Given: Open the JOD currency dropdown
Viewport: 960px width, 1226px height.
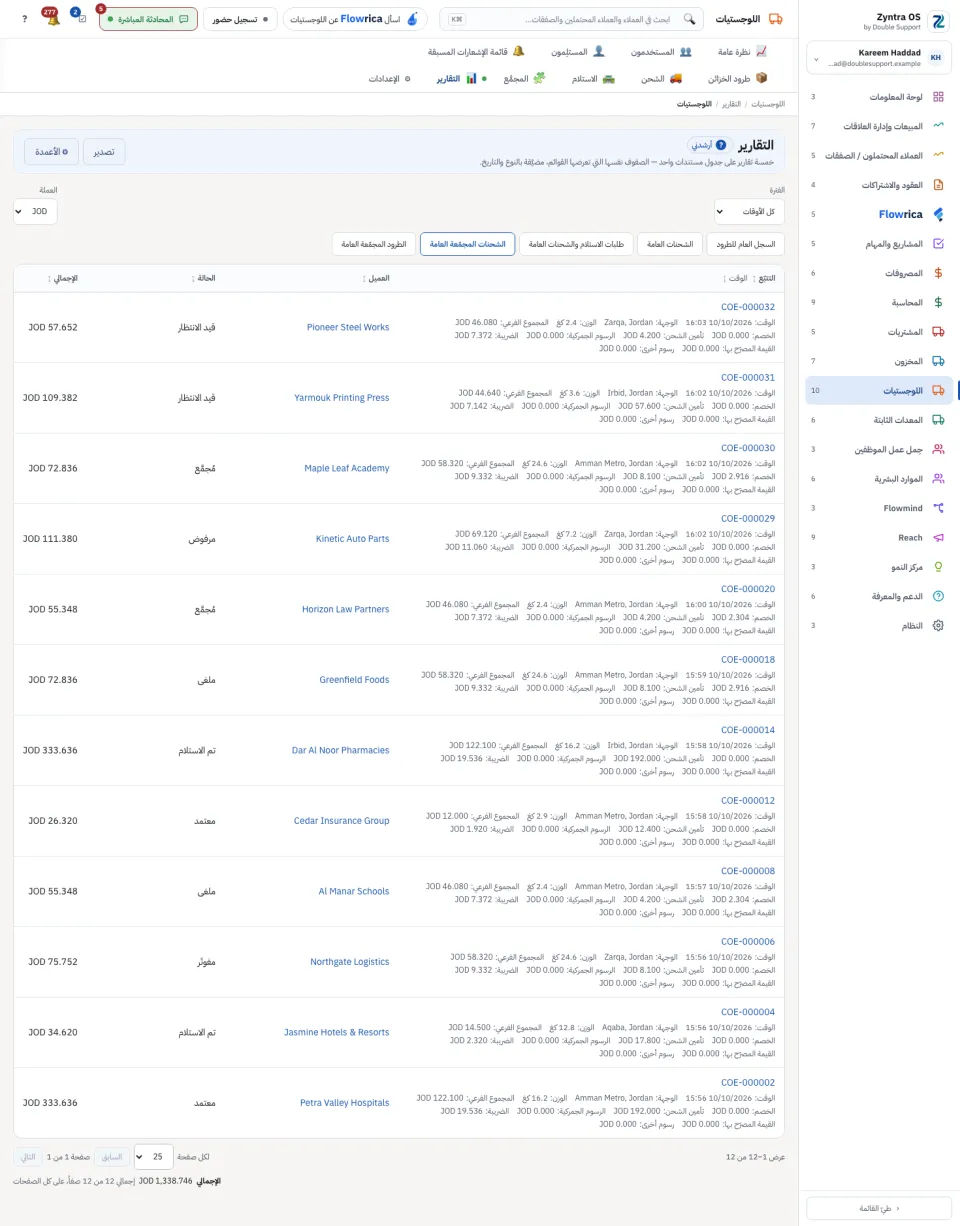Looking at the screenshot, I should point(36,211).
